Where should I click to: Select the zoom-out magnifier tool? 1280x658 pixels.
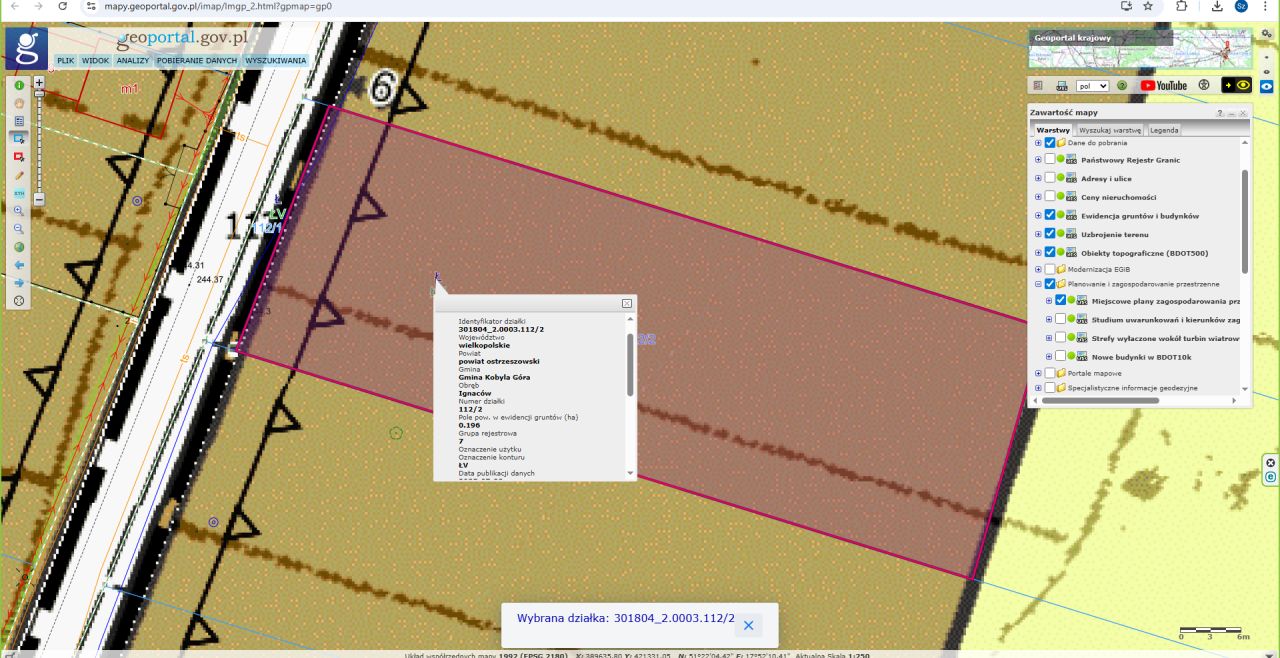click(19, 228)
